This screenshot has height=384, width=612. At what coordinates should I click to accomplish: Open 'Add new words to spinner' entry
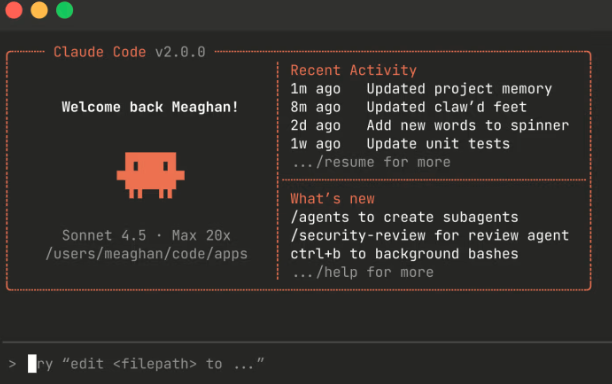[x=429, y=126]
